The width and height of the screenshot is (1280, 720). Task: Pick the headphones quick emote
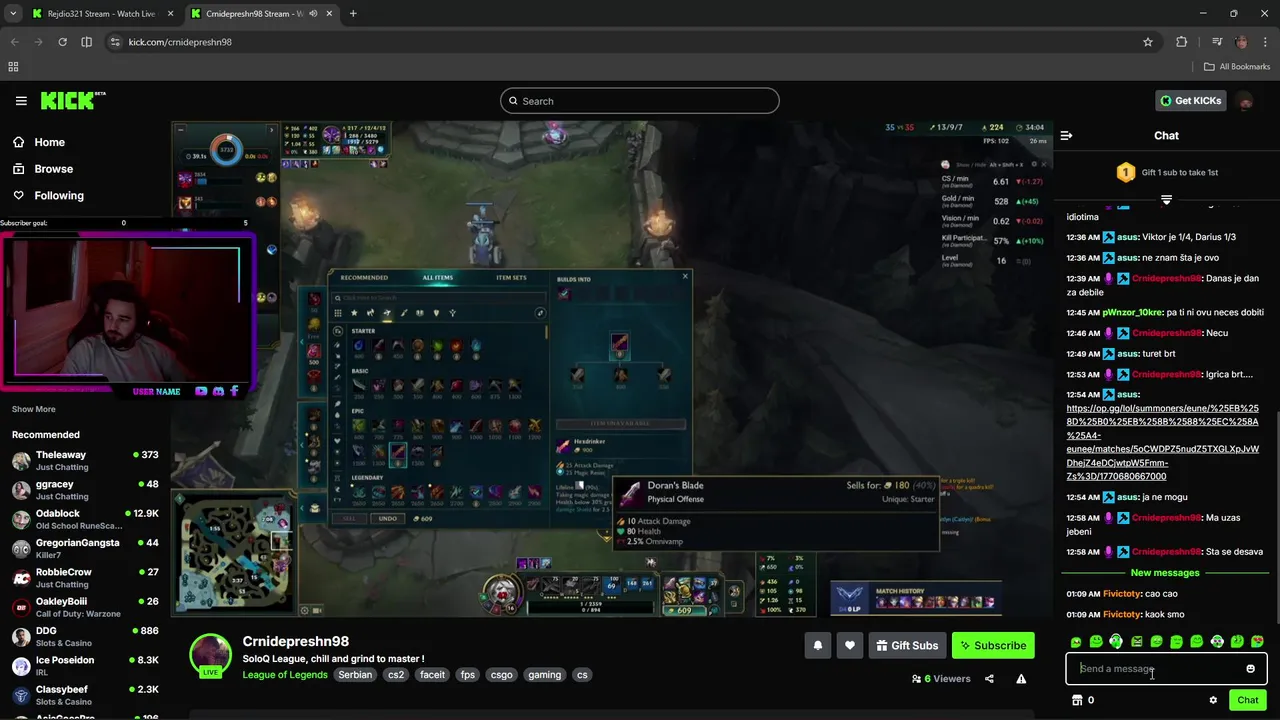(1116, 642)
